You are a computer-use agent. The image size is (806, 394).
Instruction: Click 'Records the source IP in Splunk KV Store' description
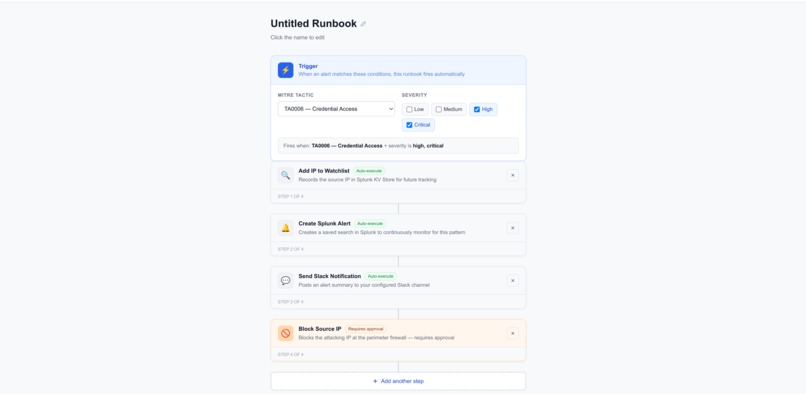coord(368,180)
